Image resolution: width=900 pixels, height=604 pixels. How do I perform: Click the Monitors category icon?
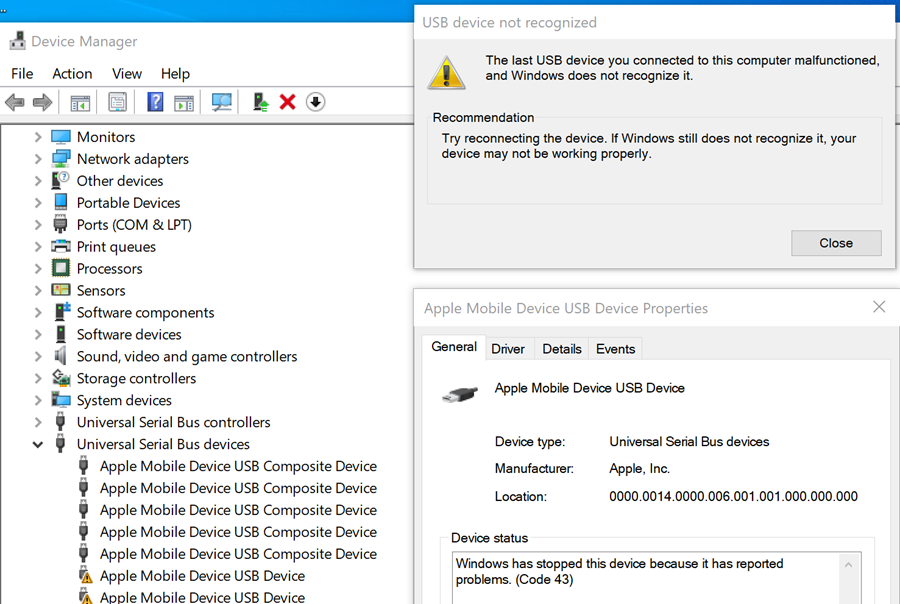click(x=60, y=137)
